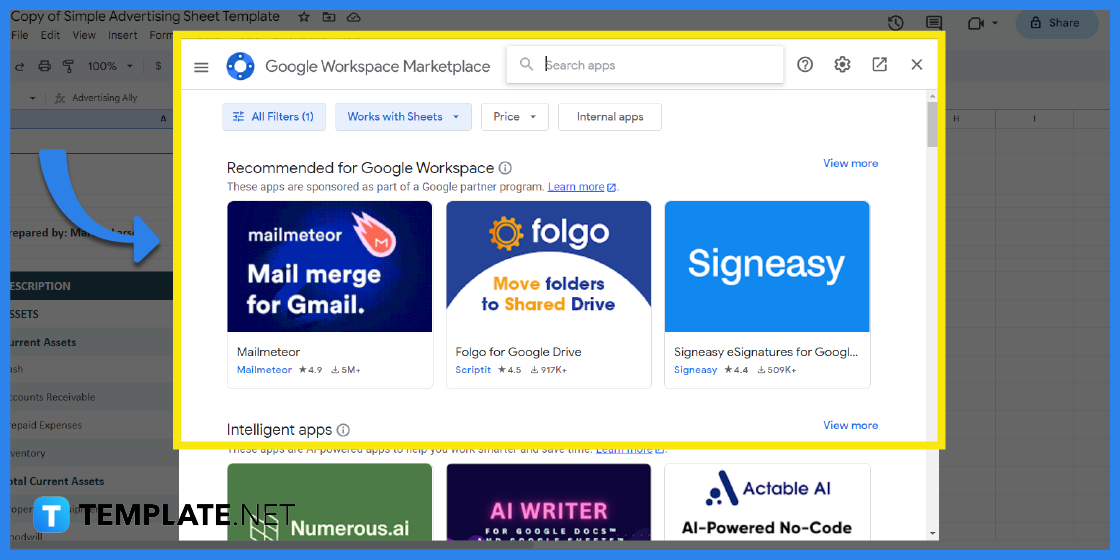
Task: Open the Marketplace hamburger main menu
Action: 201,66
